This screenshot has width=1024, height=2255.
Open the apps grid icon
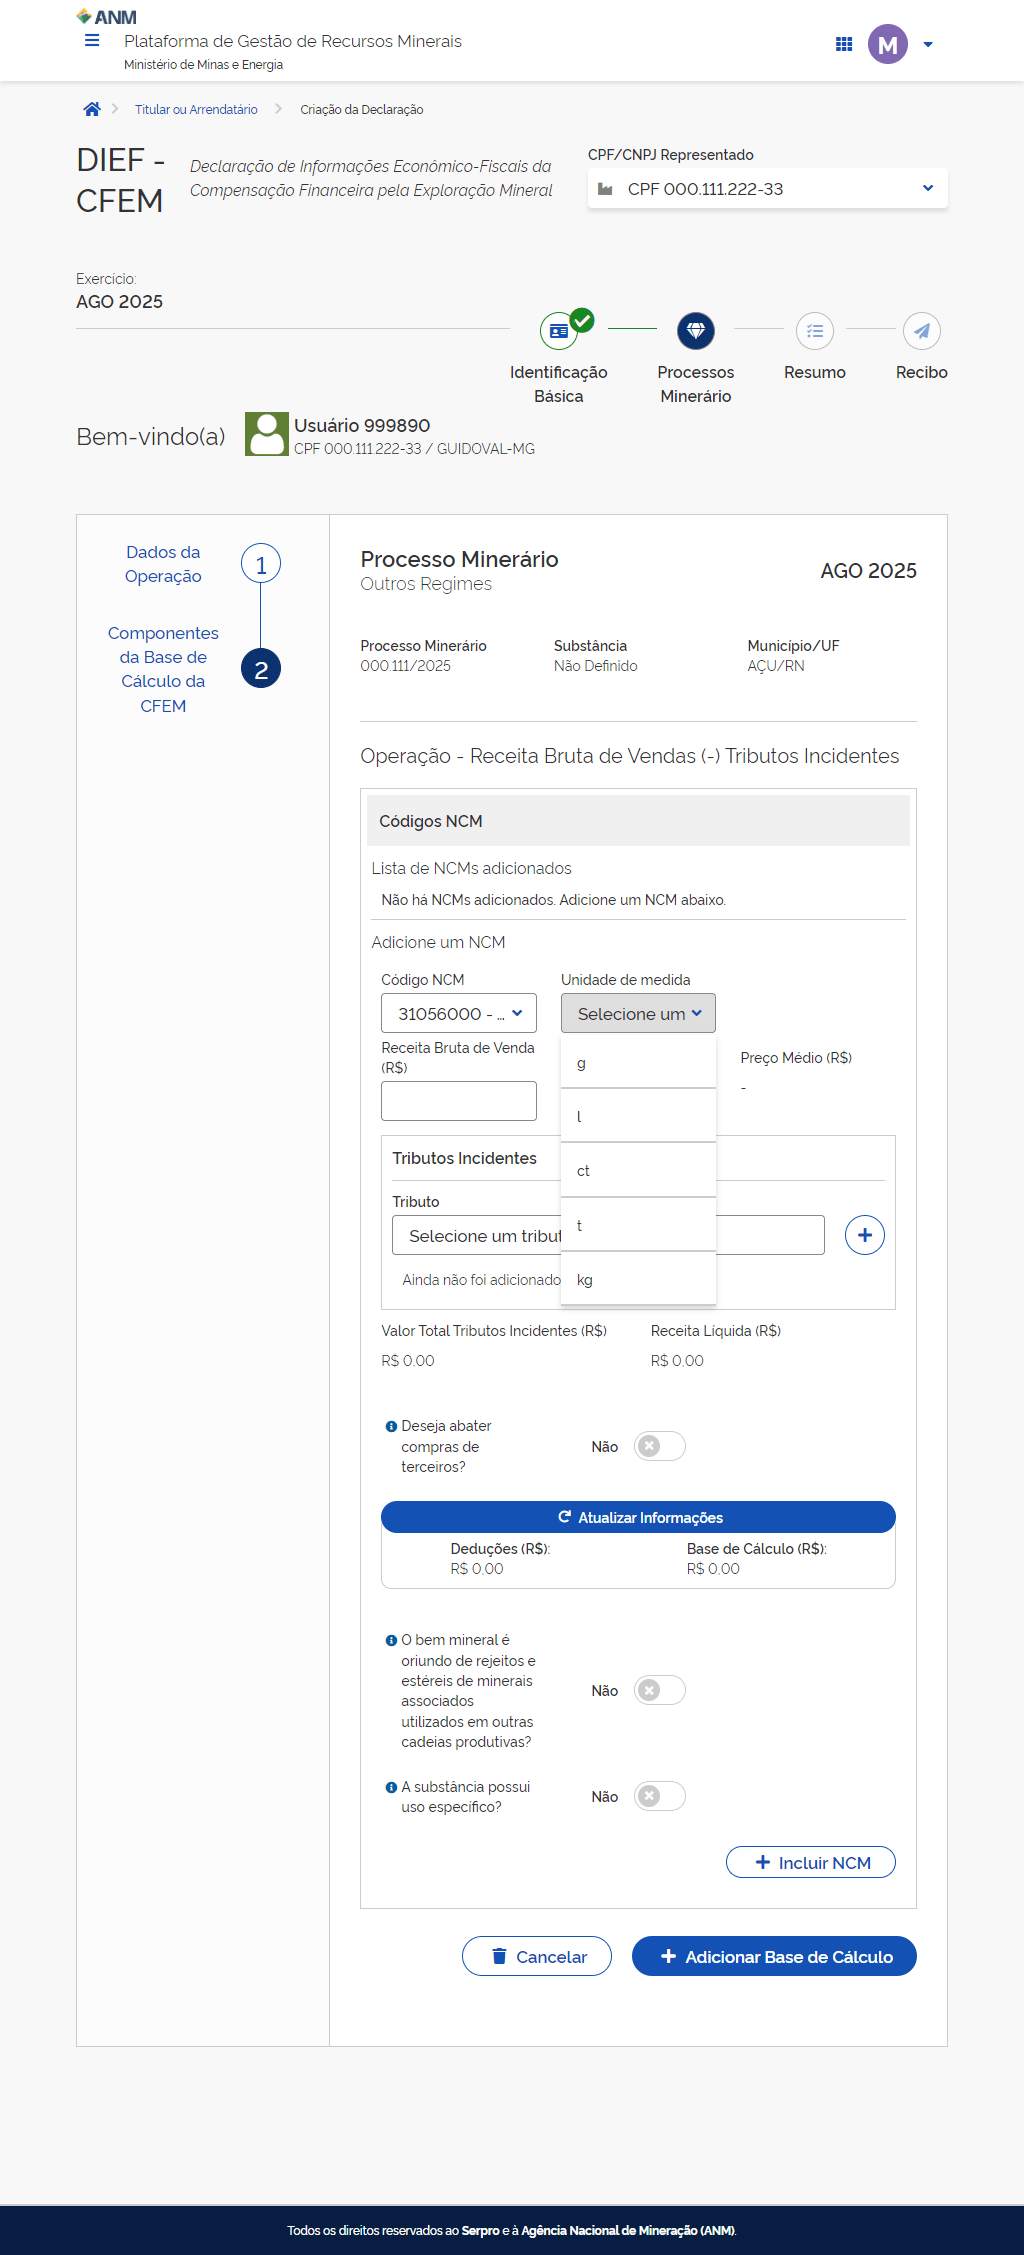[844, 44]
